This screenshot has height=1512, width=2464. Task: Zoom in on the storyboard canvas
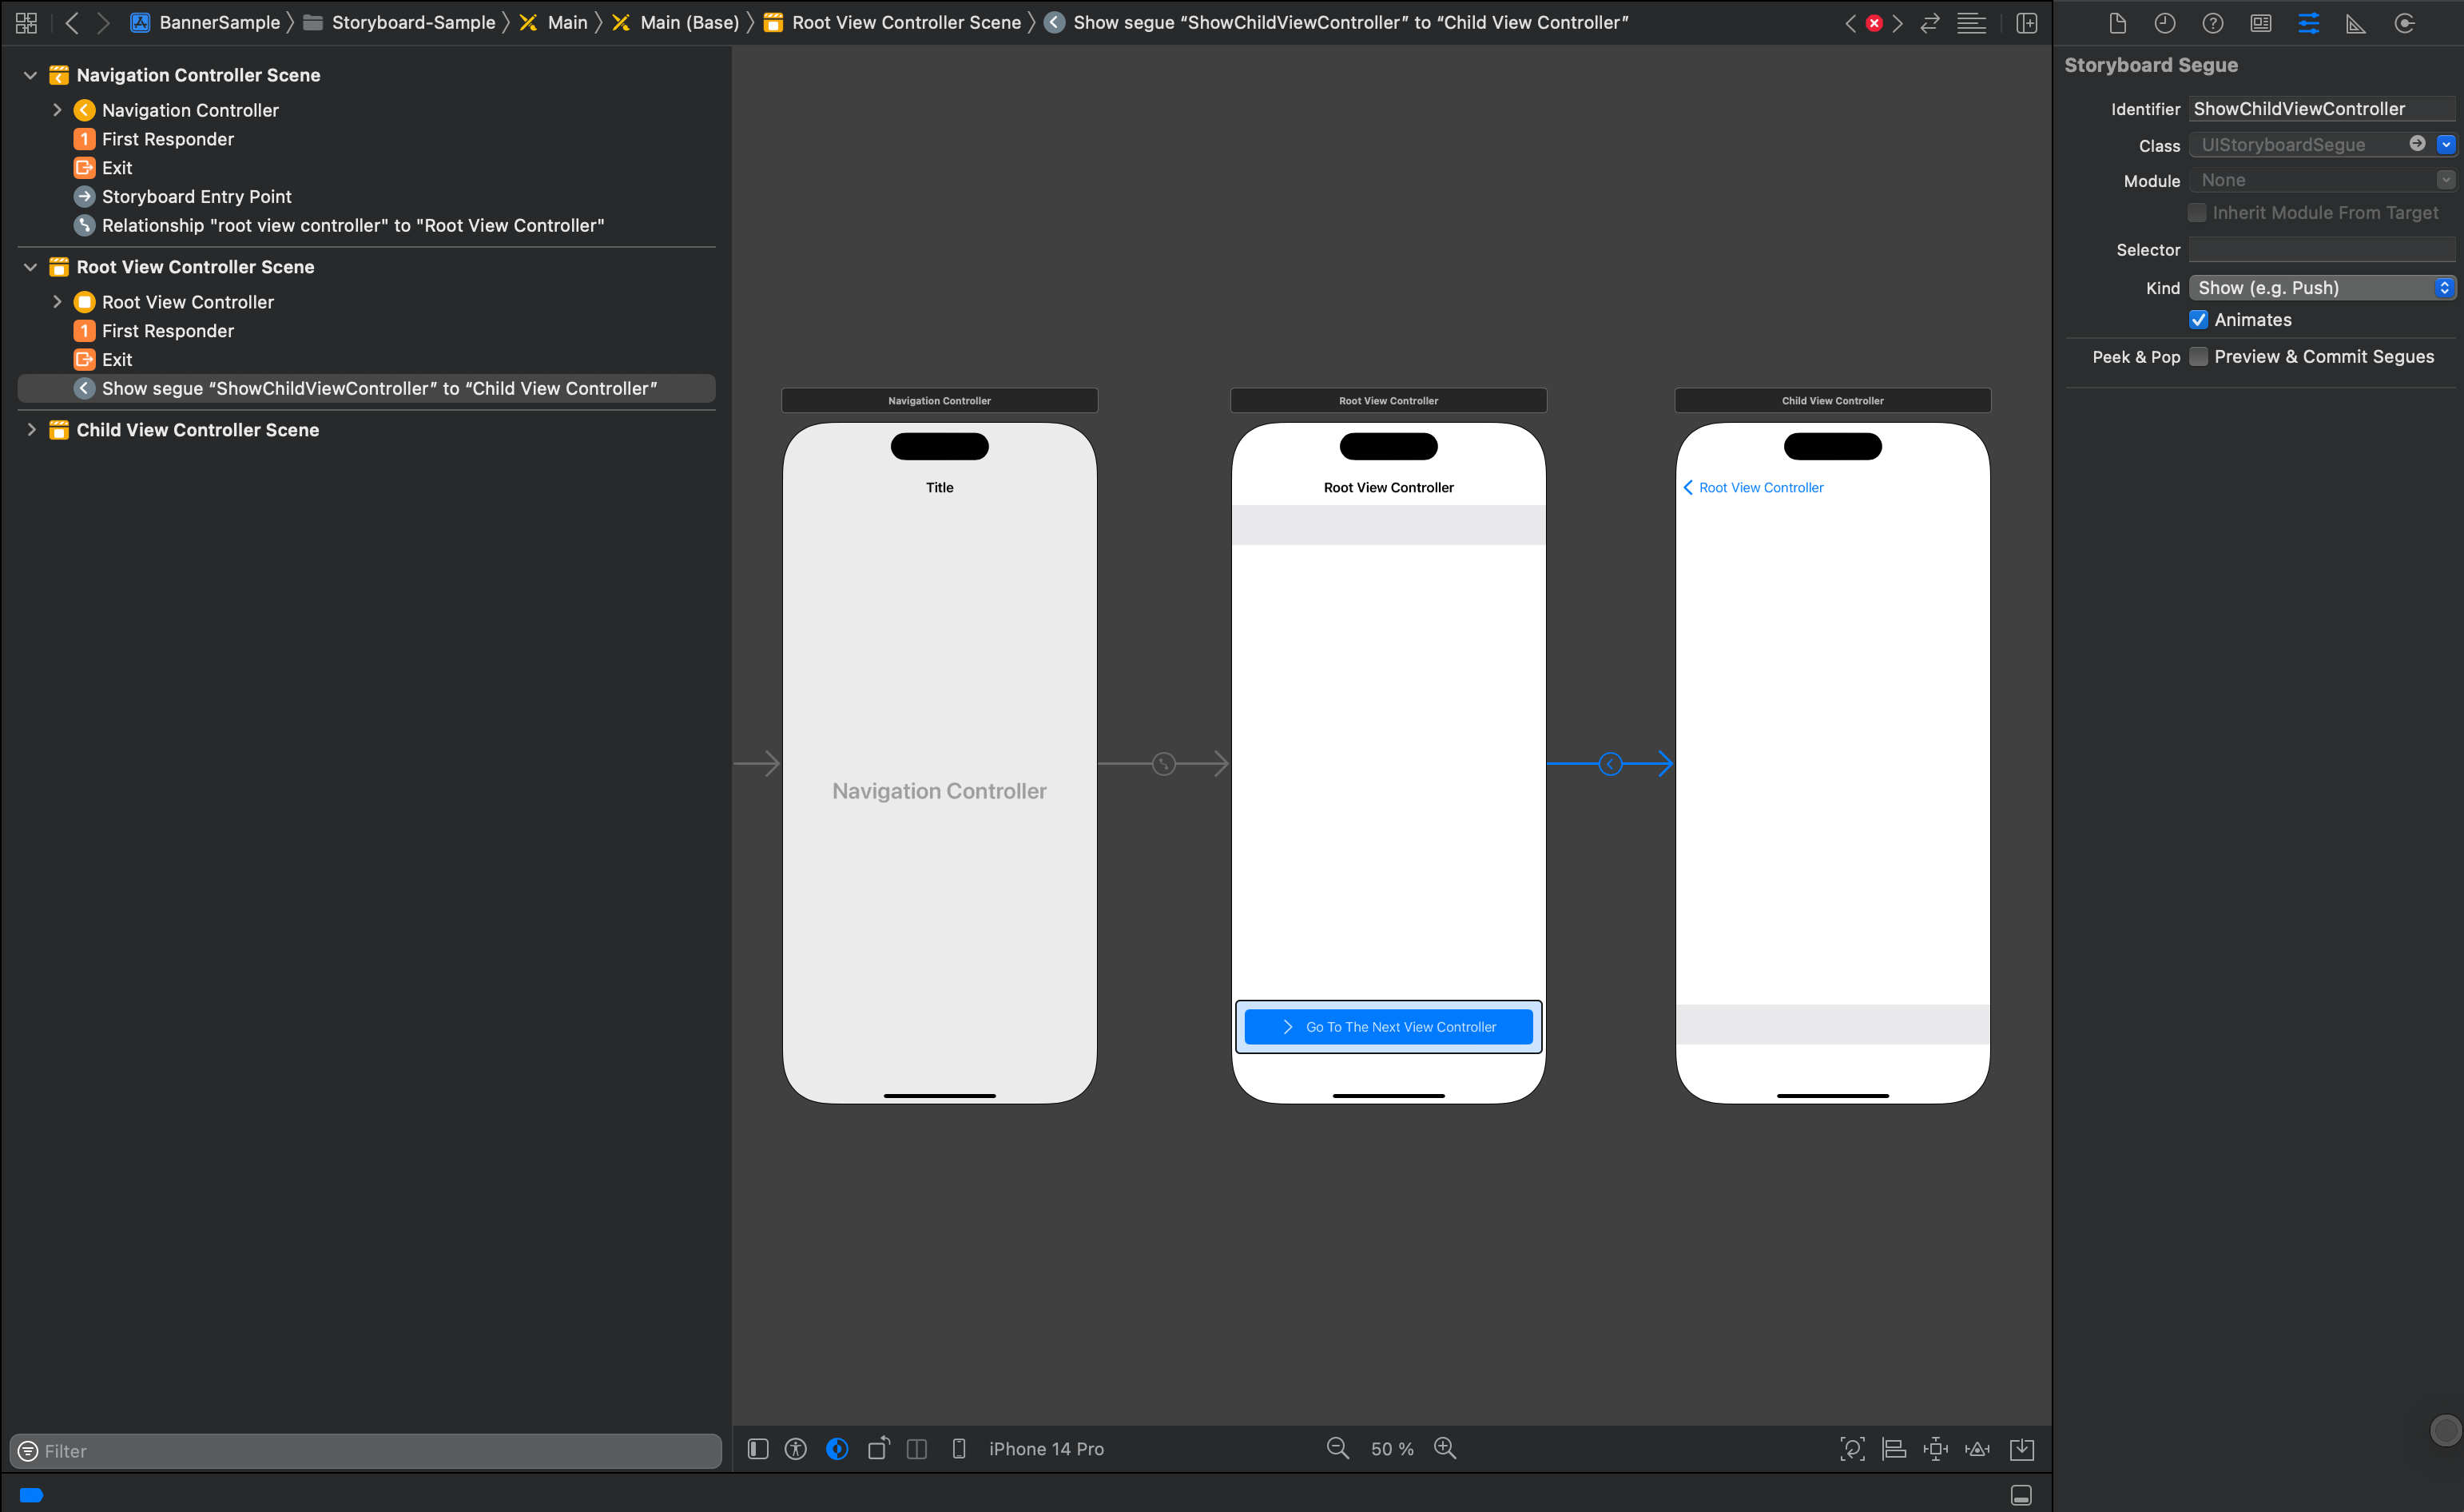coord(1444,1448)
